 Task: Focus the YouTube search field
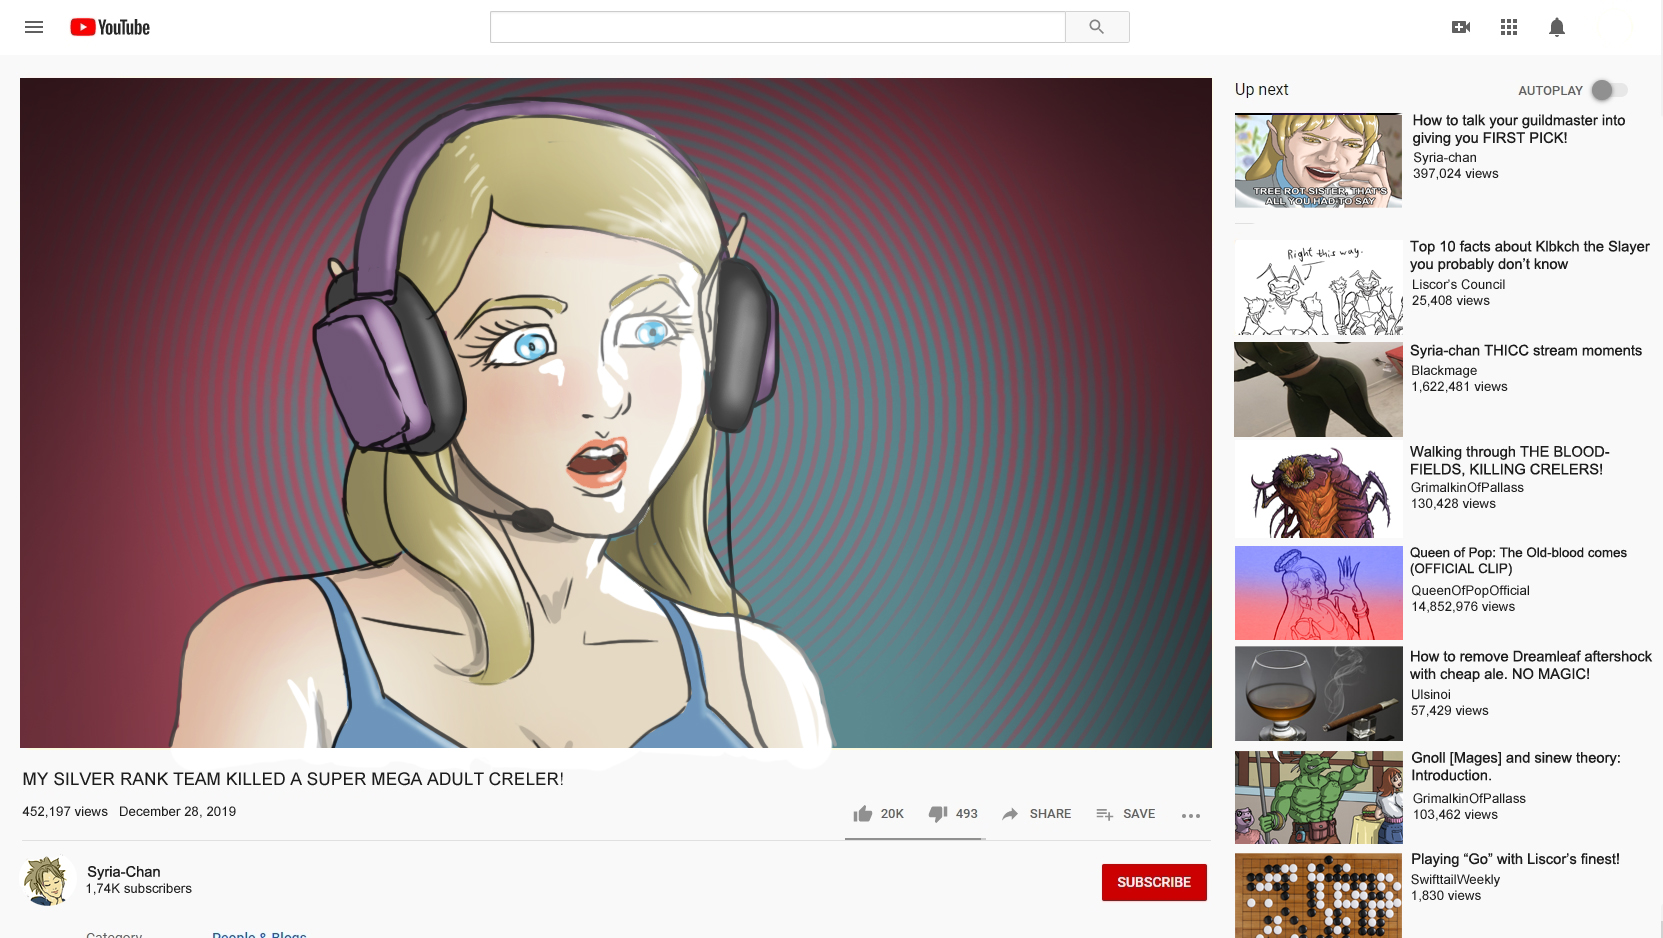coord(777,27)
